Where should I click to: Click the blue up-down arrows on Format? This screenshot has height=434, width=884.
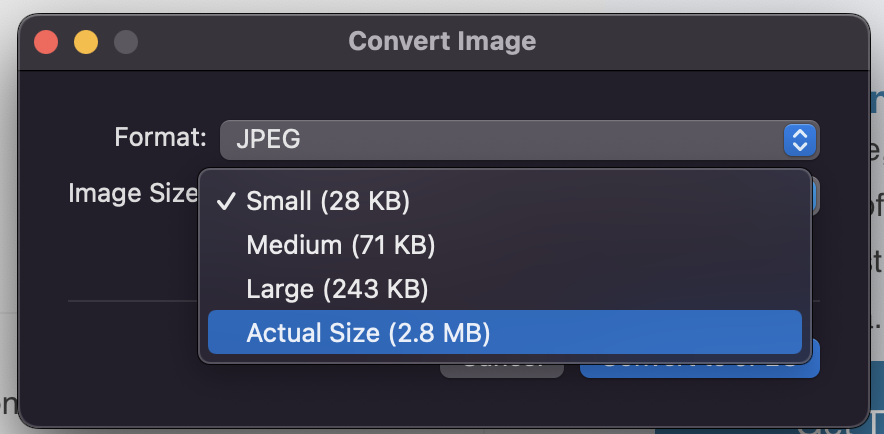[799, 140]
